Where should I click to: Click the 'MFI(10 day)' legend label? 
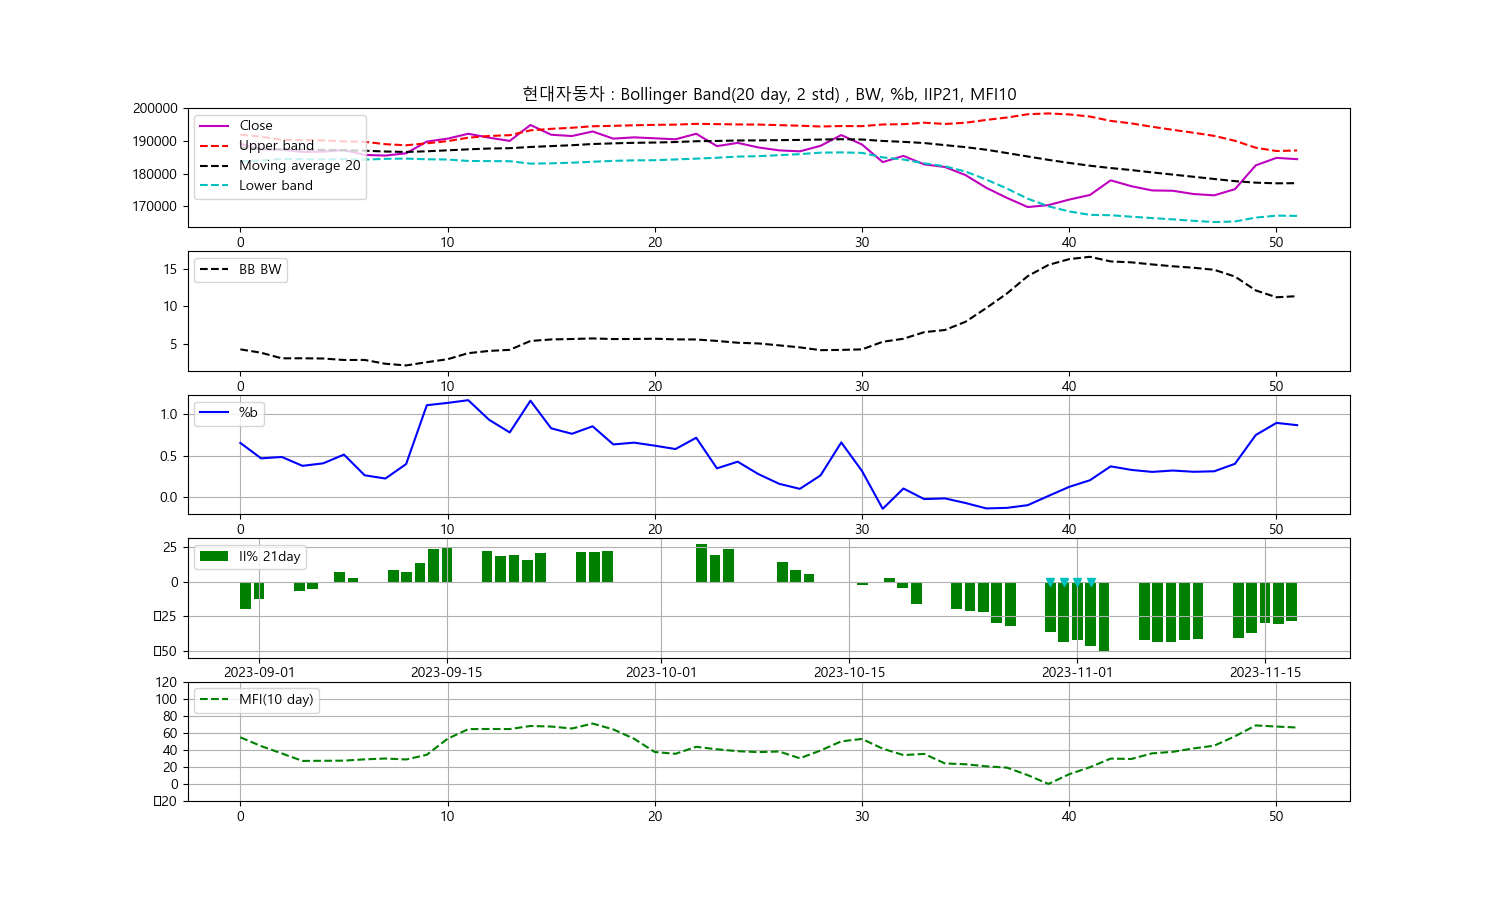276,700
